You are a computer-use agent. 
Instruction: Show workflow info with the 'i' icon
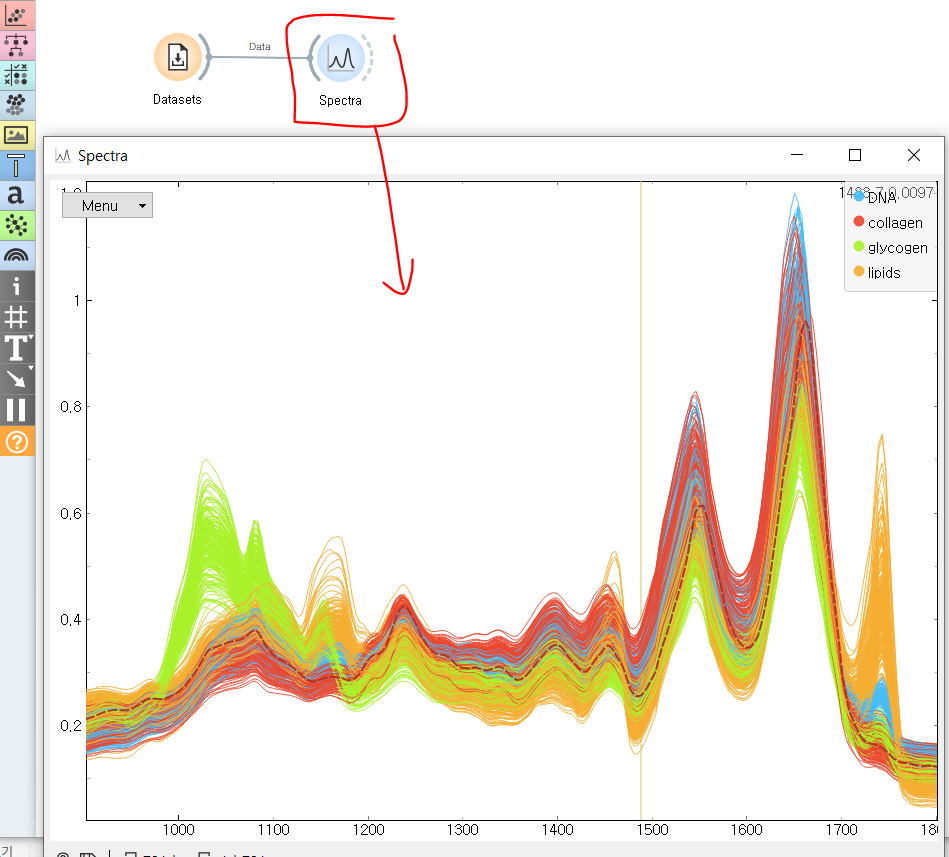click(x=16, y=286)
